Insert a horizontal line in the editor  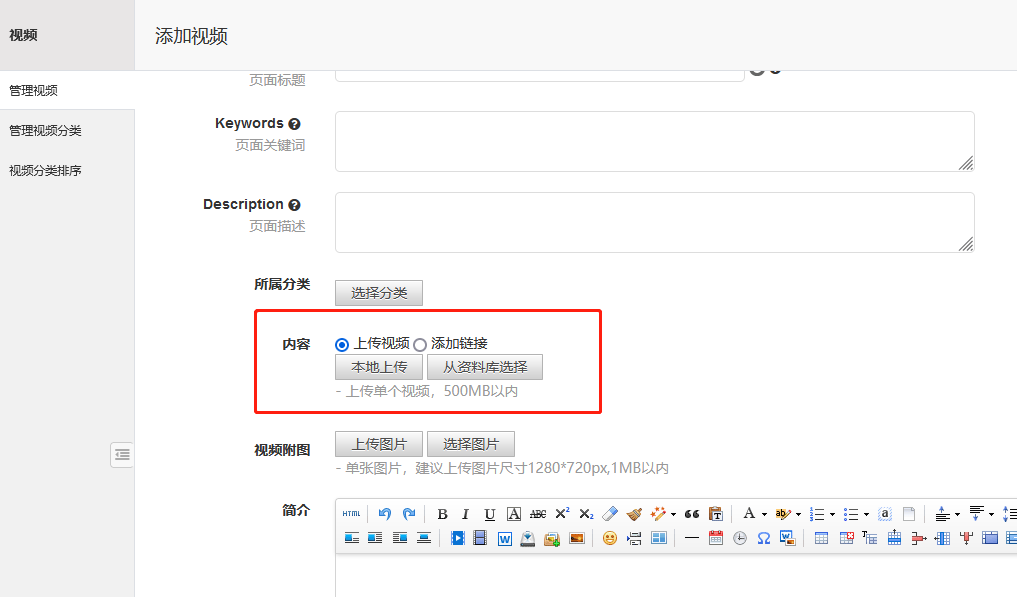click(690, 537)
